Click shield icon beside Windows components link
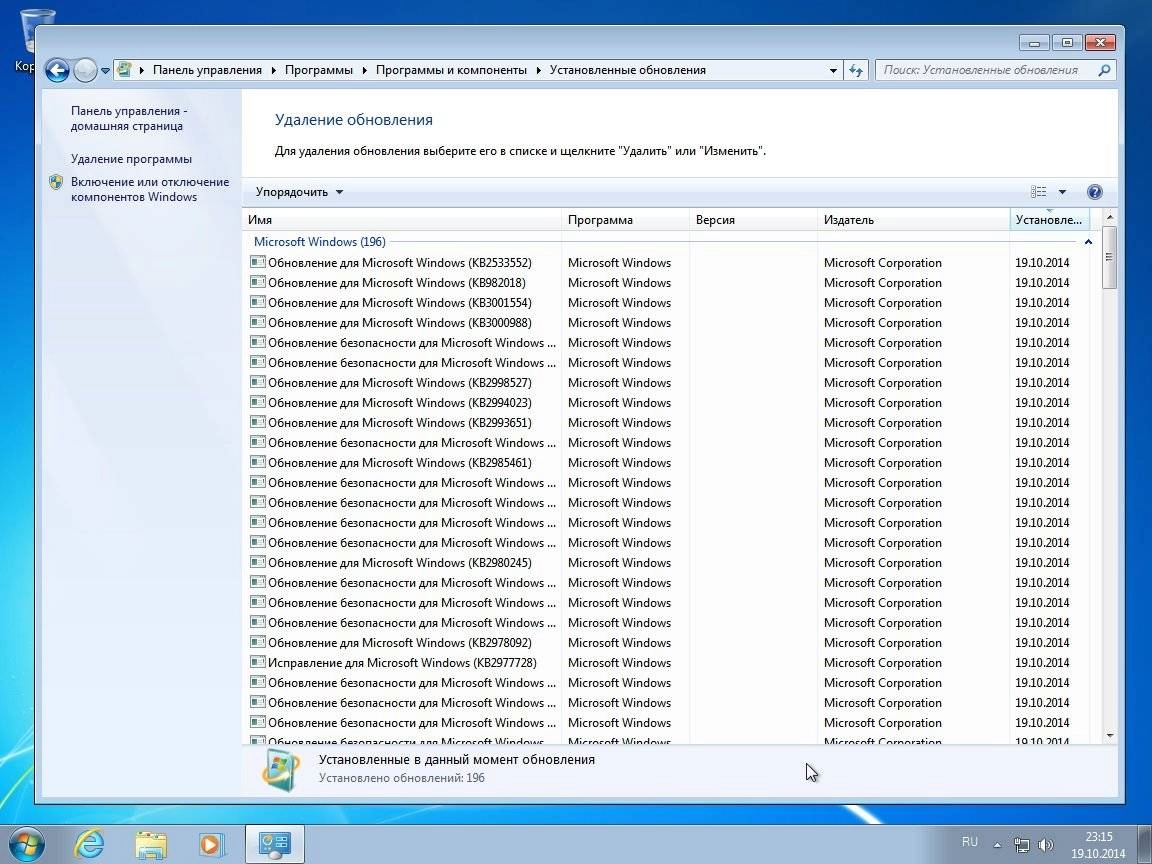The width and height of the screenshot is (1152, 864). pyautogui.click(x=56, y=182)
